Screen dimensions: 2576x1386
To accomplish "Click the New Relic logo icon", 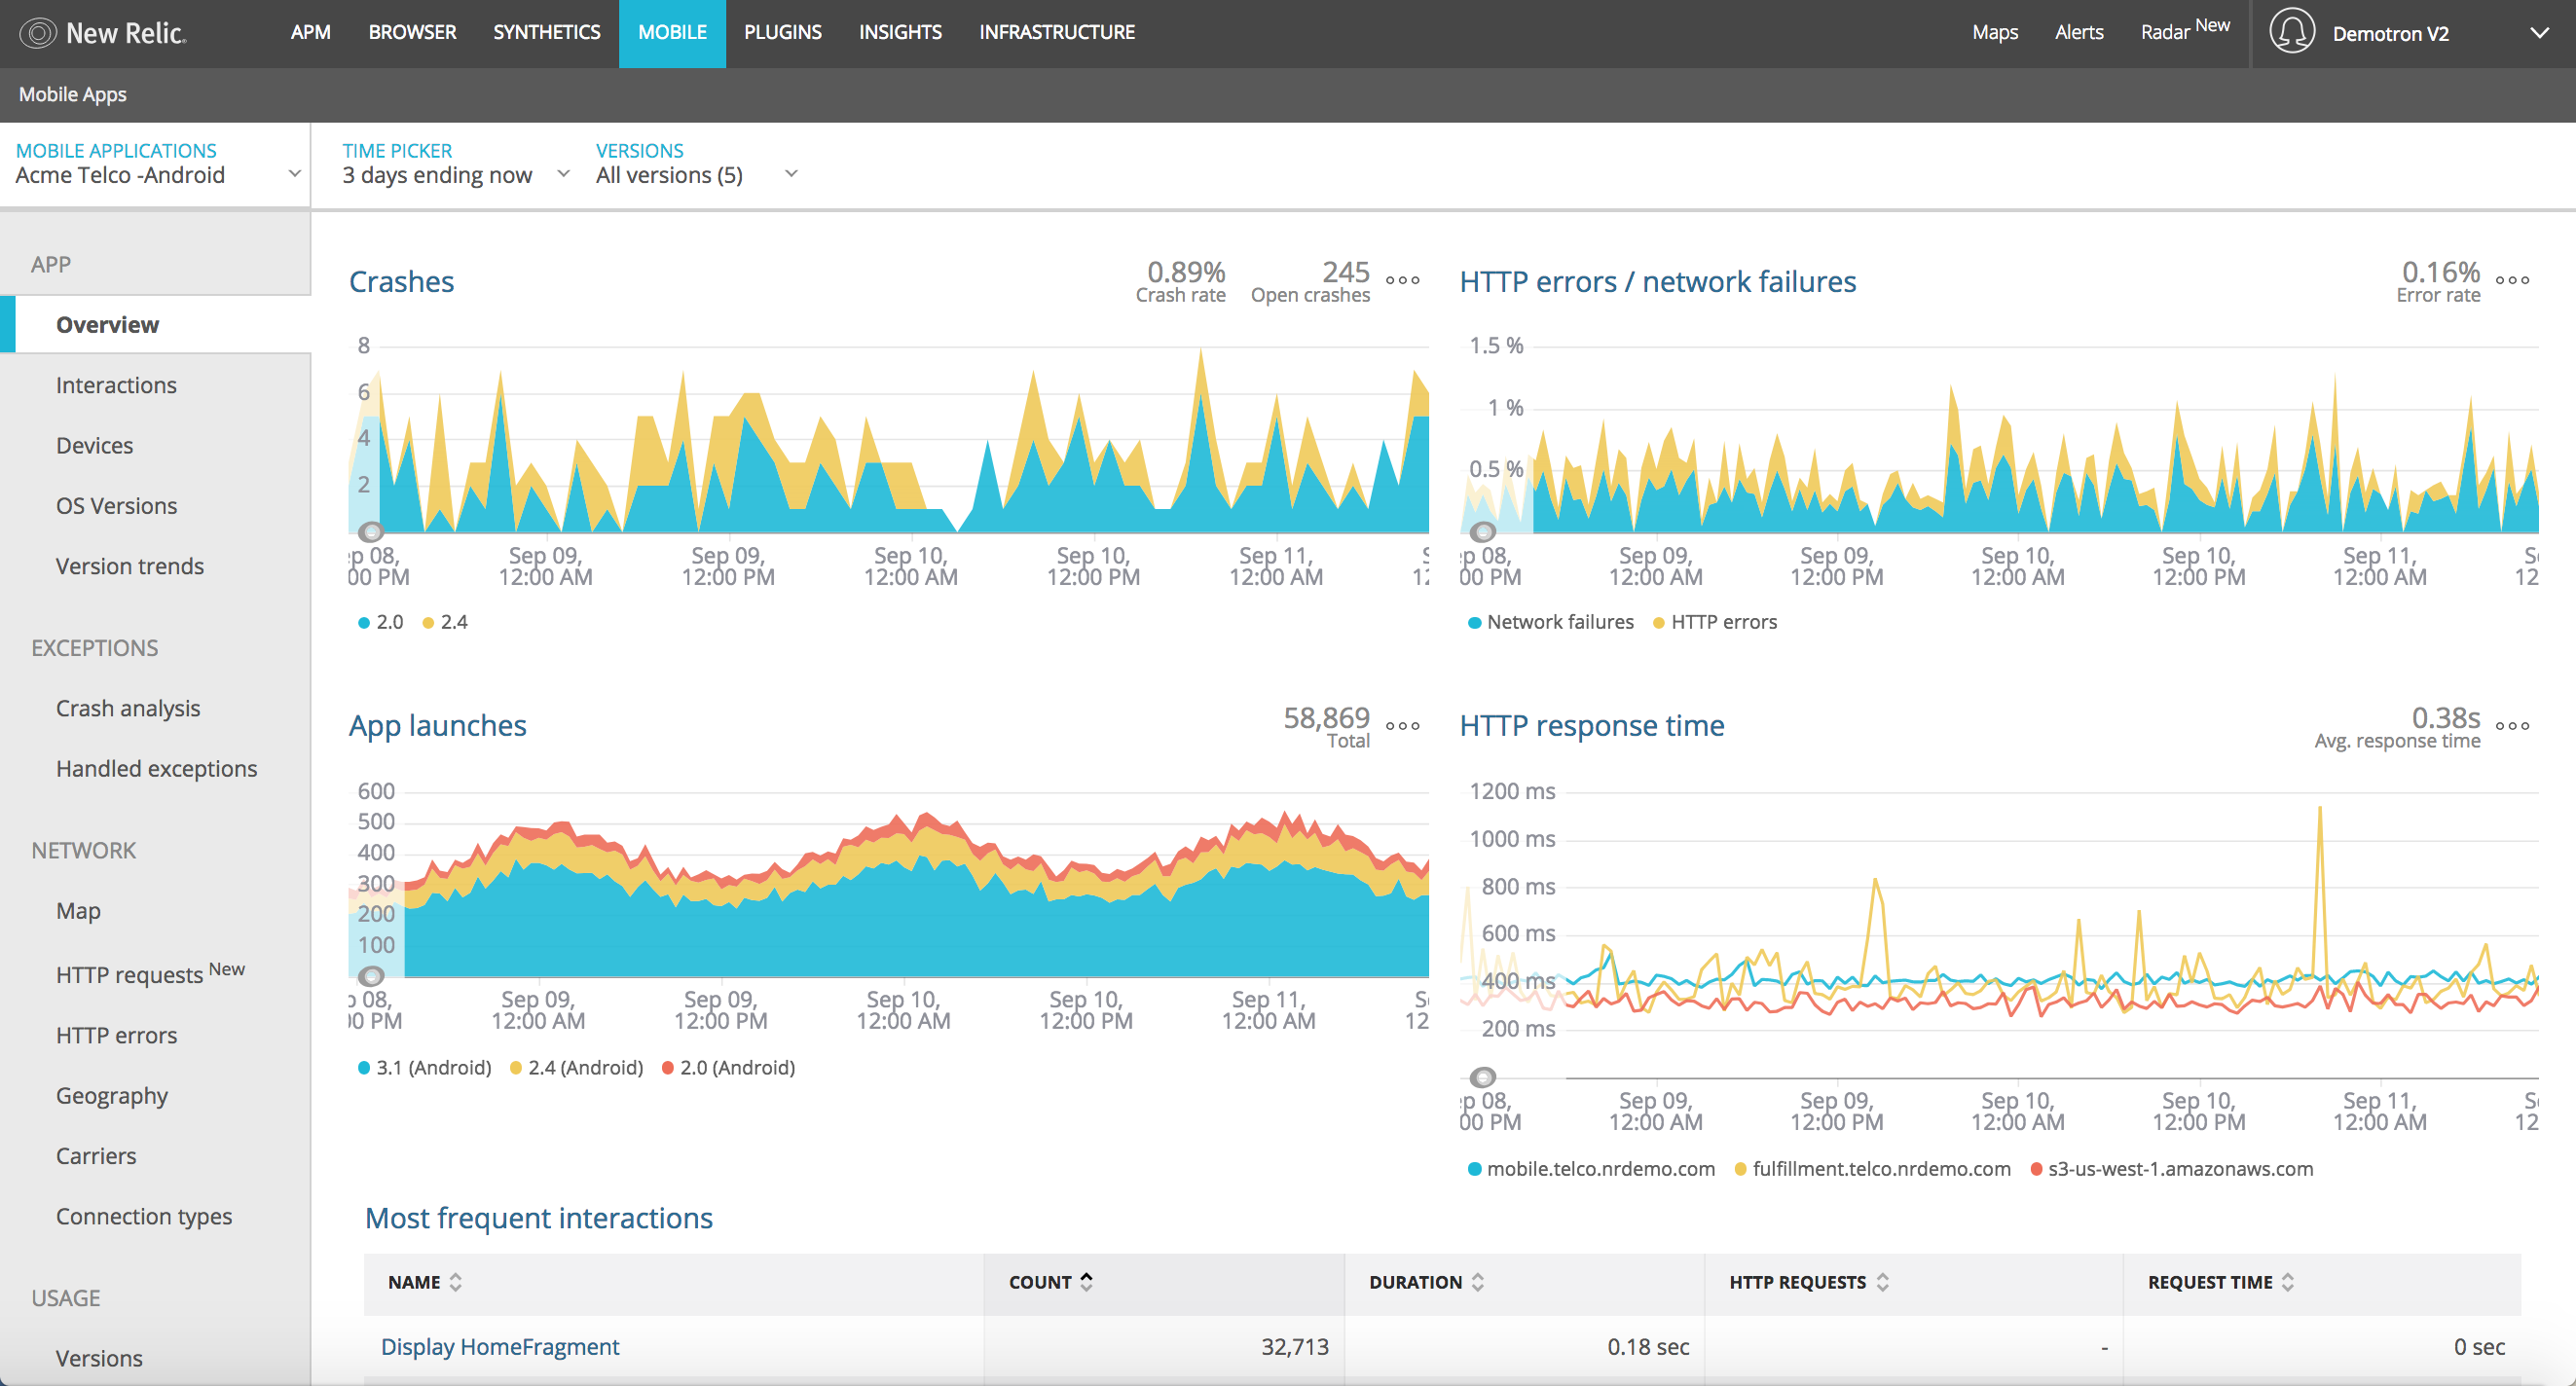I will click(37, 33).
